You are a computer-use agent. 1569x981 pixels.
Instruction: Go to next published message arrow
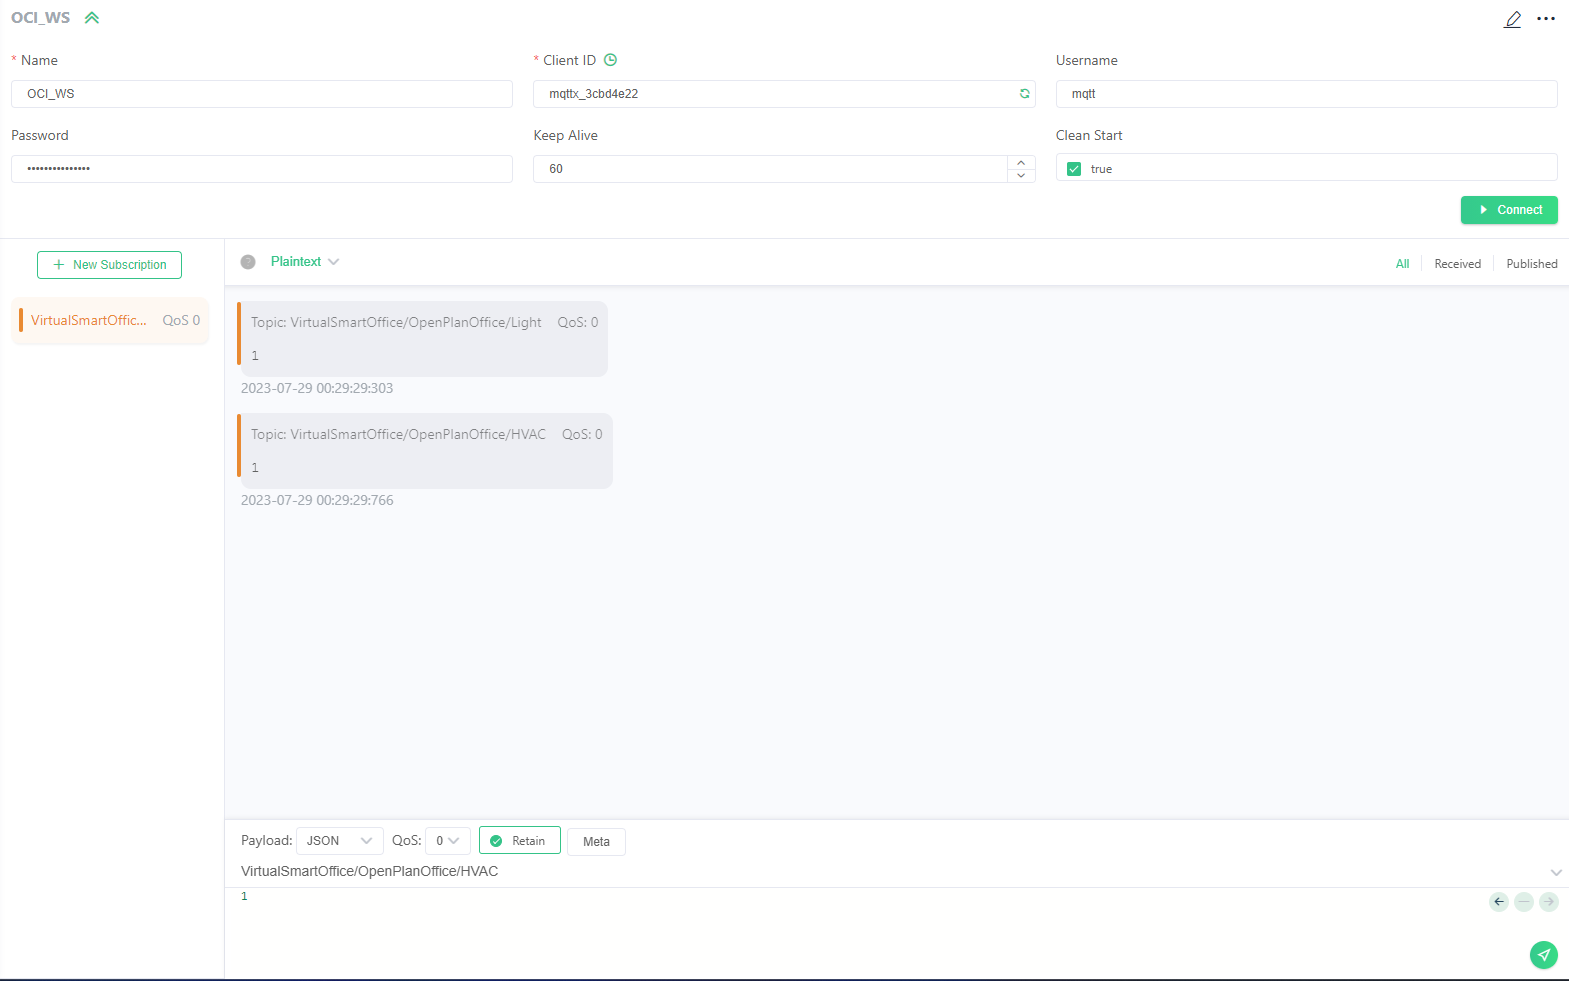click(1549, 902)
